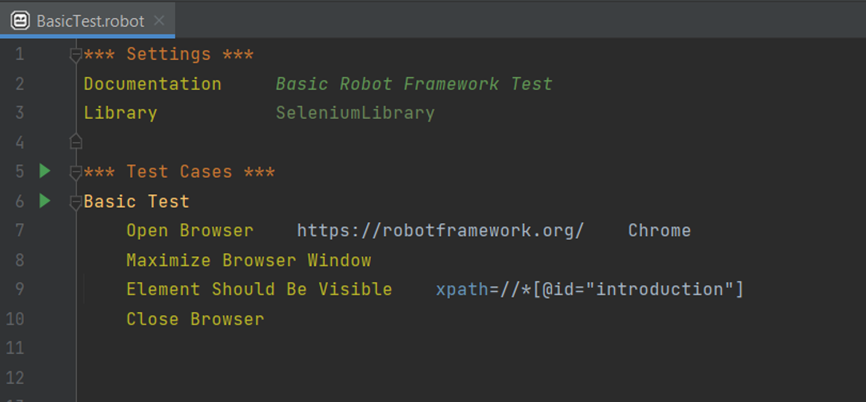Click the Documentation setting name
The width and height of the screenshot is (866, 402).
pos(152,84)
